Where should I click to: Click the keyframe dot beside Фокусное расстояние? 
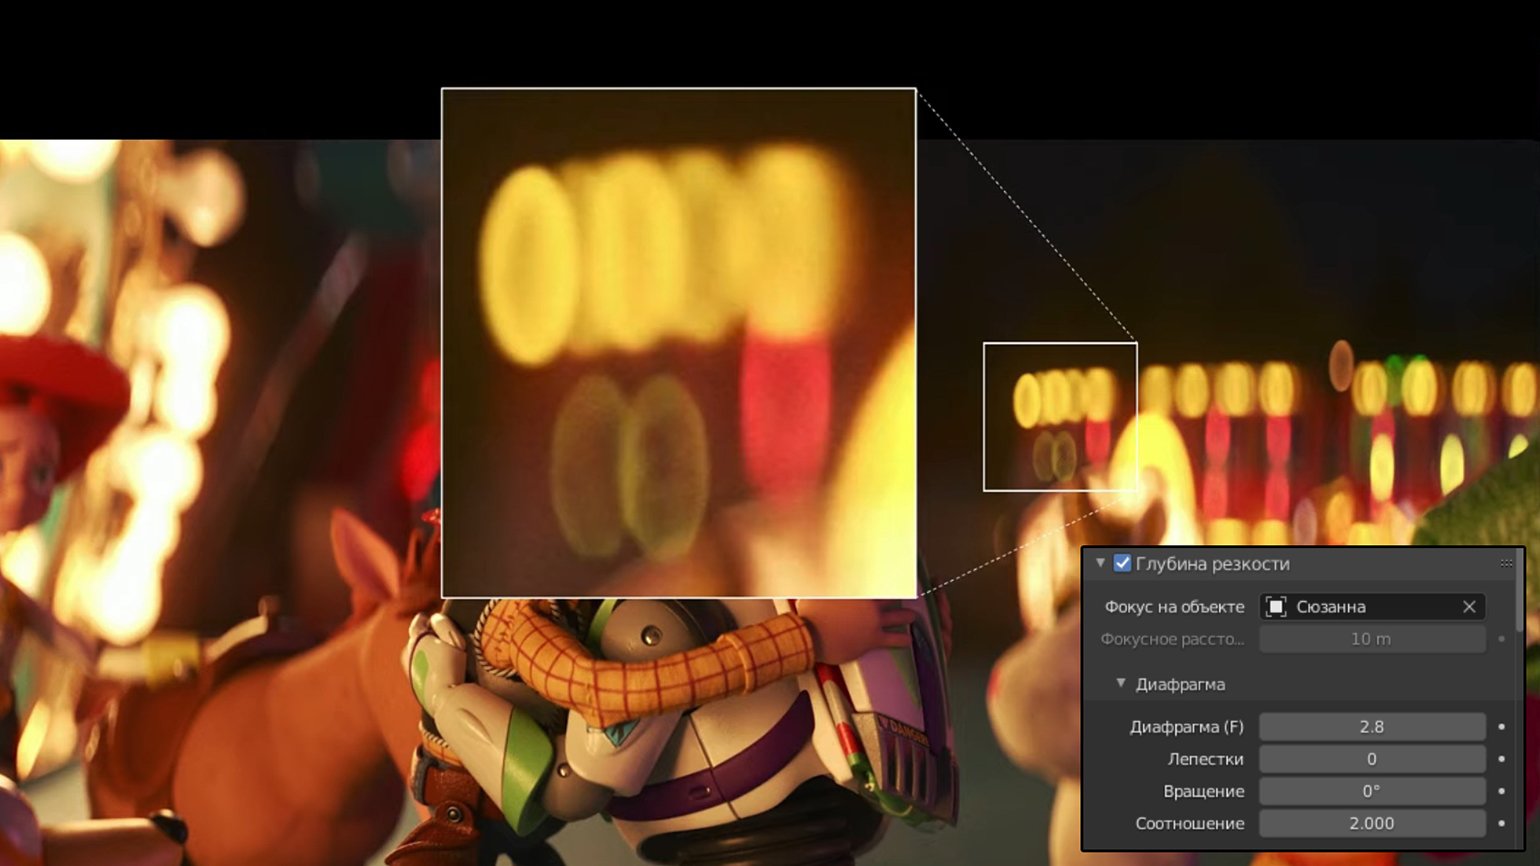[x=1501, y=638]
